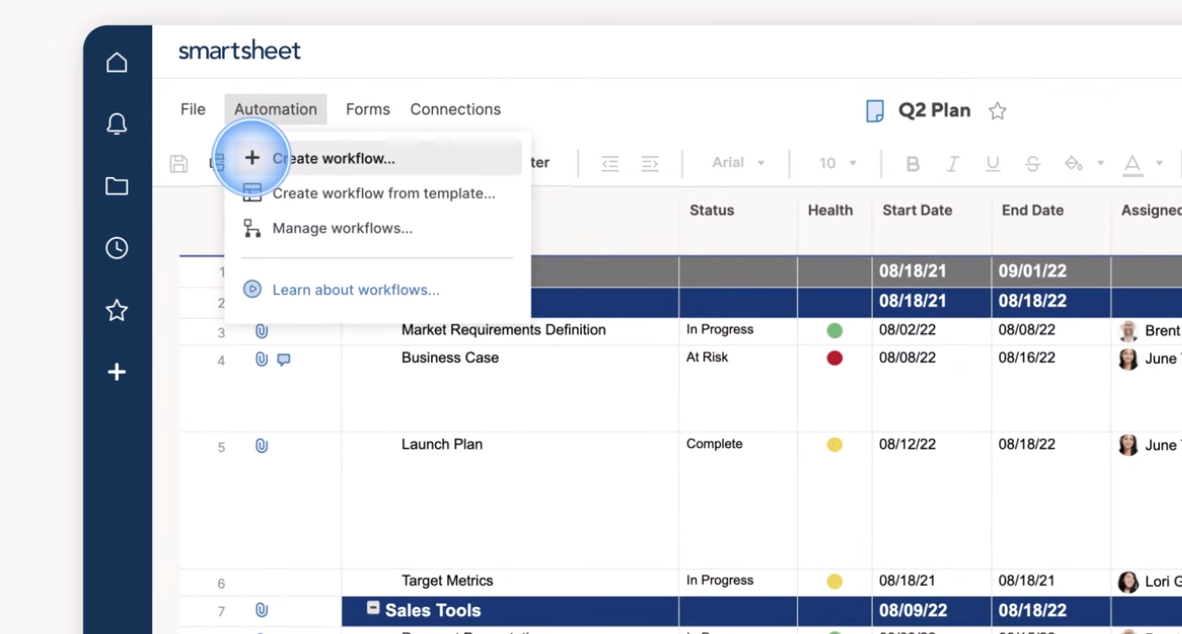Select the Business Case cell
Image resolution: width=1182 pixels, height=634 pixels.
tap(450, 358)
